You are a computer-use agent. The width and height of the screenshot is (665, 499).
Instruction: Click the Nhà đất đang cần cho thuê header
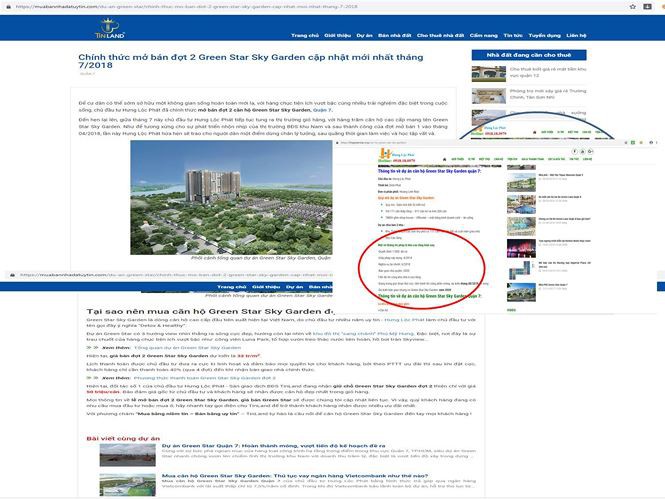(x=529, y=55)
